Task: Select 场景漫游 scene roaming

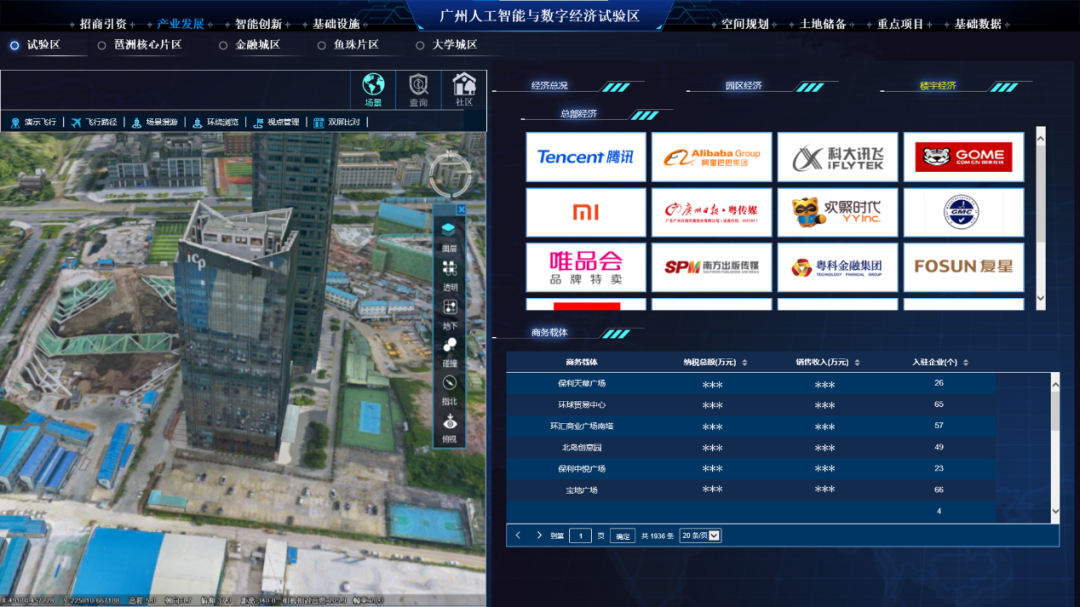Action: (x=154, y=122)
